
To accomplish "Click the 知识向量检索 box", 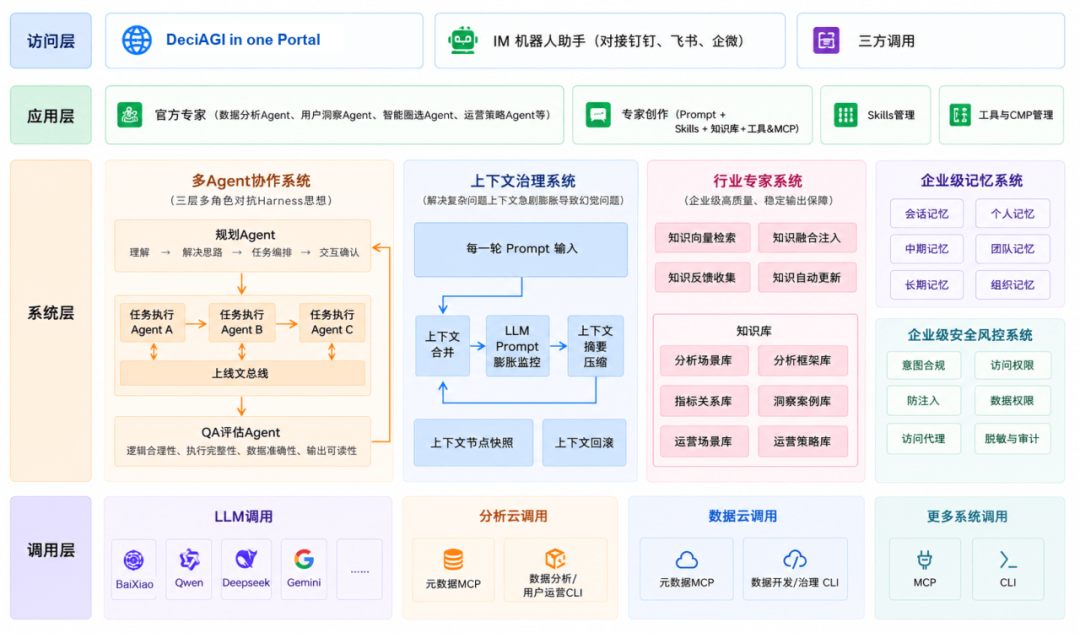I will [702, 238].
